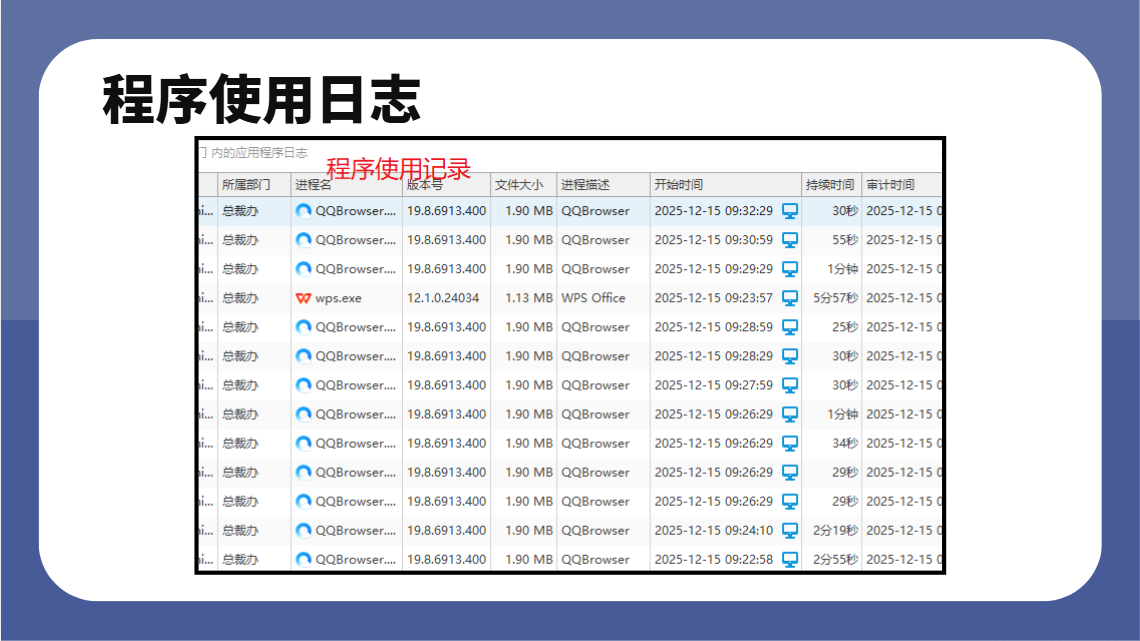1140x641 pixels.
Task: Click the WPS icon beside wps.exe
Action: [303, 298]
